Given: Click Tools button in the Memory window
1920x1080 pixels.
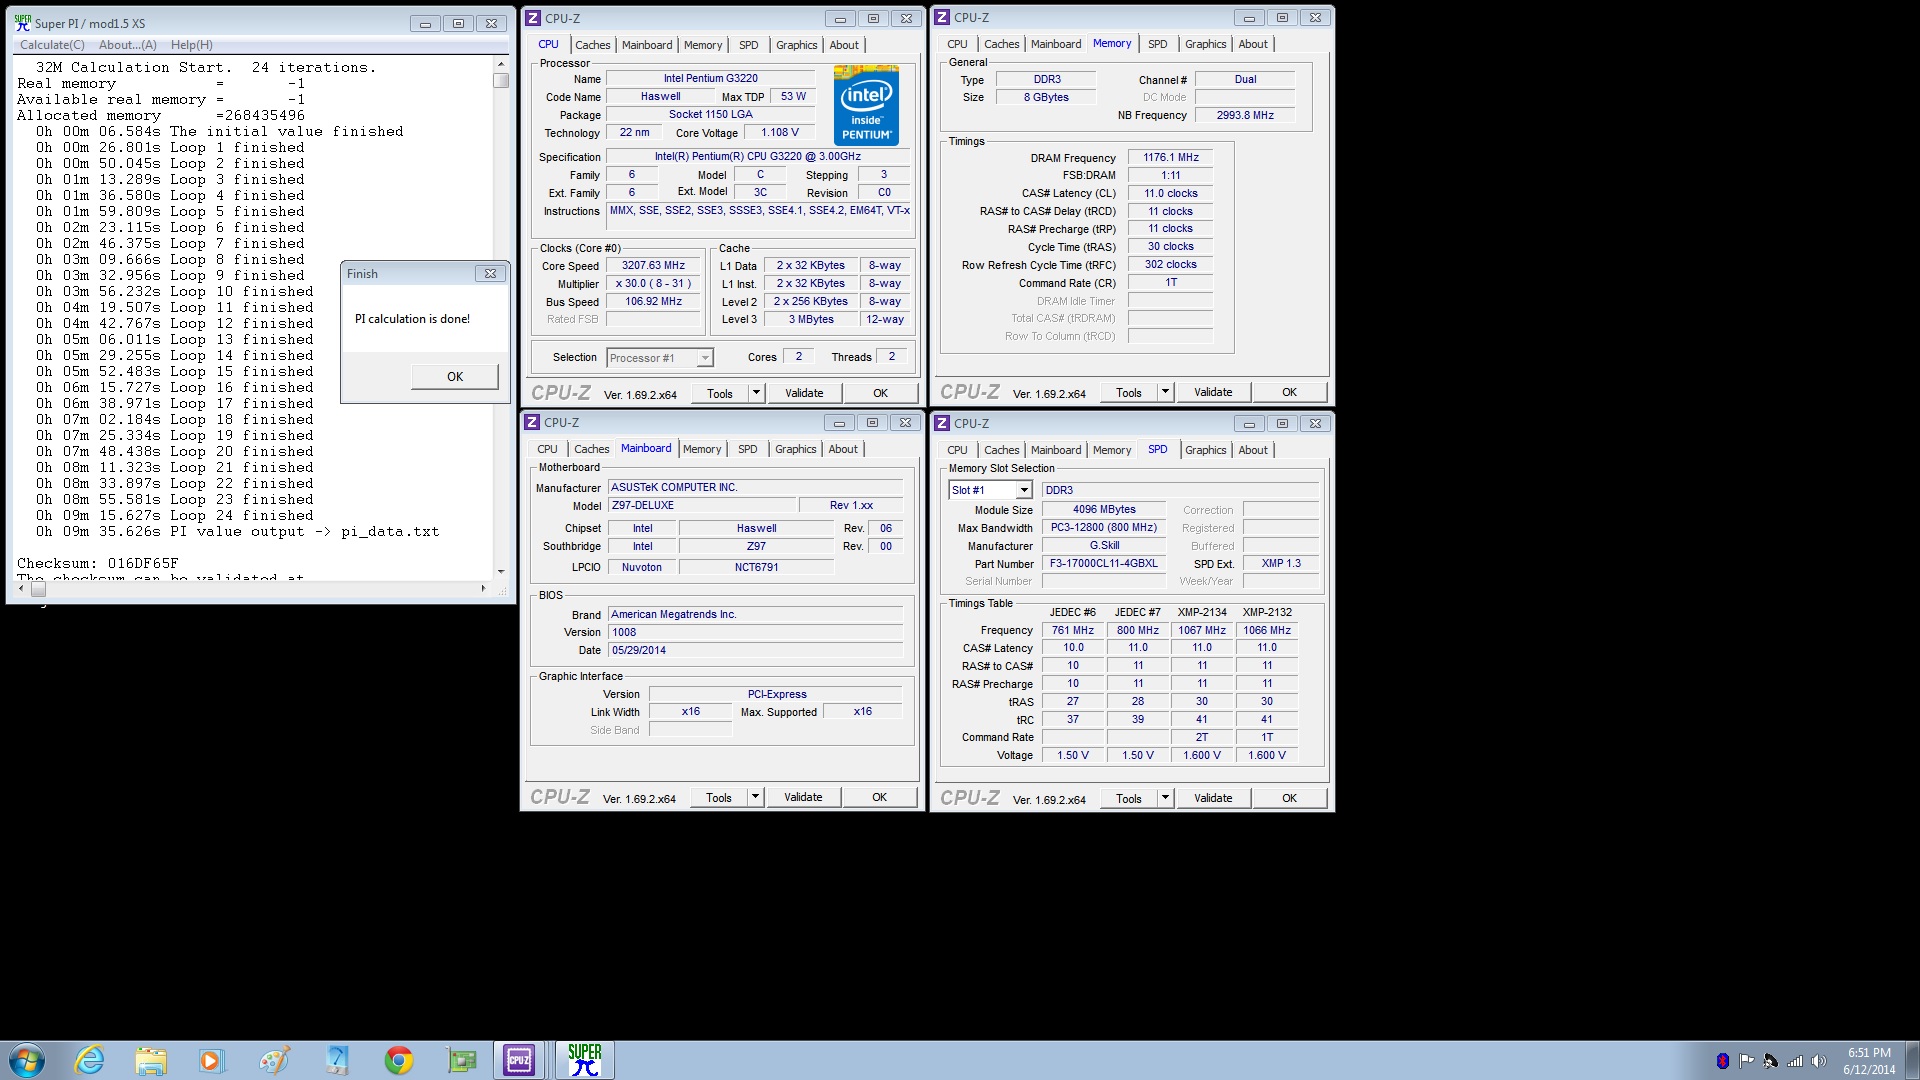Looking at the screenshot, I should (1129, 392).
